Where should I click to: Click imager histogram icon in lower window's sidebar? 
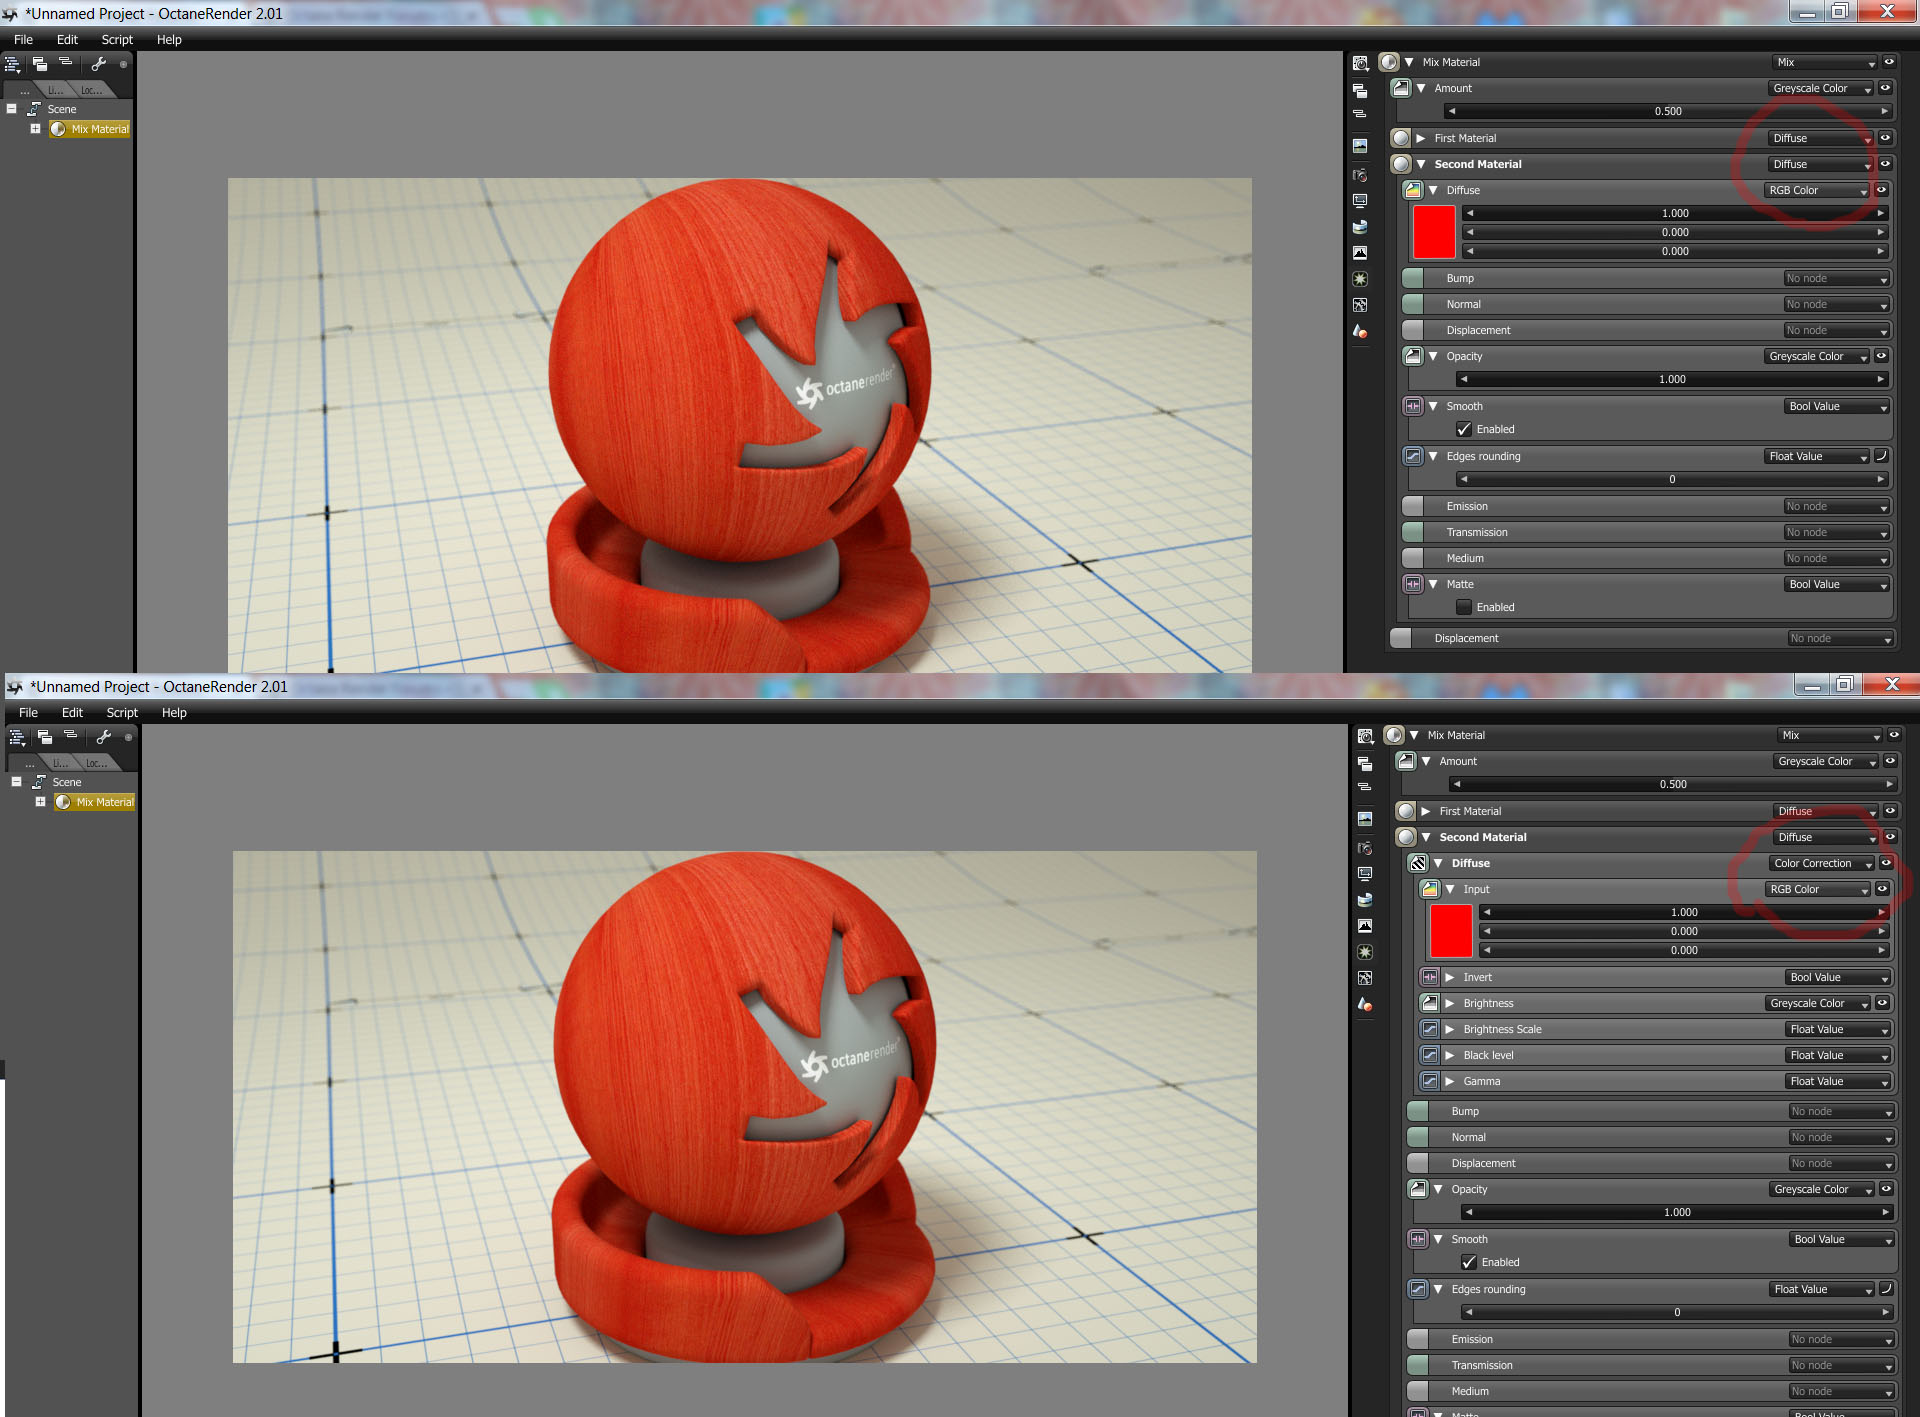[1365, 926]
